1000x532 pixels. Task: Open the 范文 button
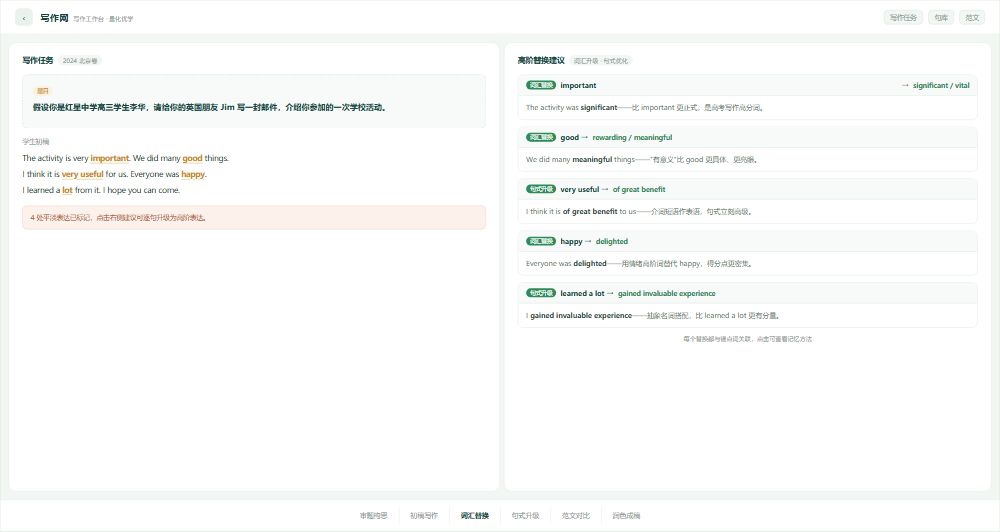click(972, 18)
